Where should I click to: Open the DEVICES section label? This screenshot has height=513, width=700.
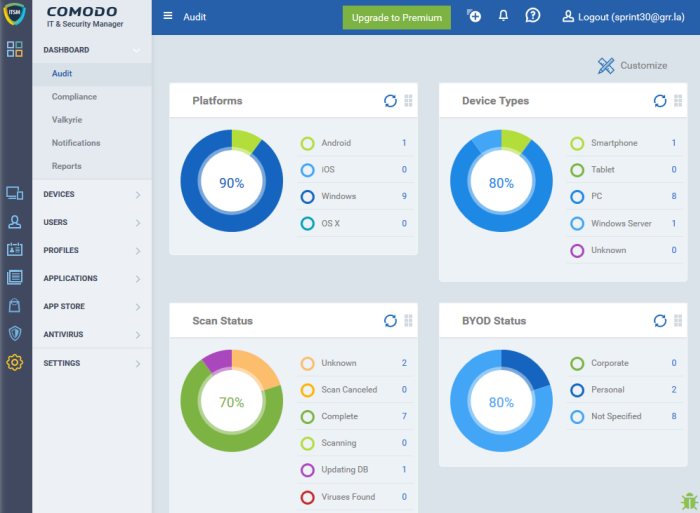(x=59, y=194)
